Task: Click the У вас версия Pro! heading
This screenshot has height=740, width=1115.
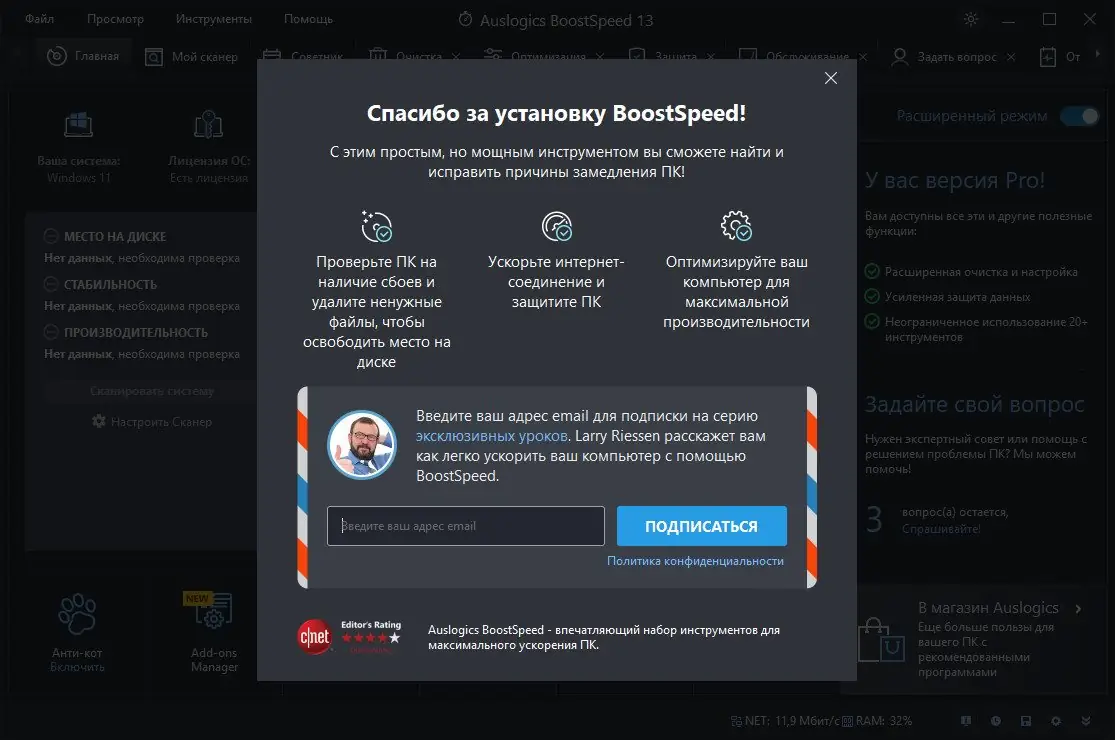Action: point(954,181)
